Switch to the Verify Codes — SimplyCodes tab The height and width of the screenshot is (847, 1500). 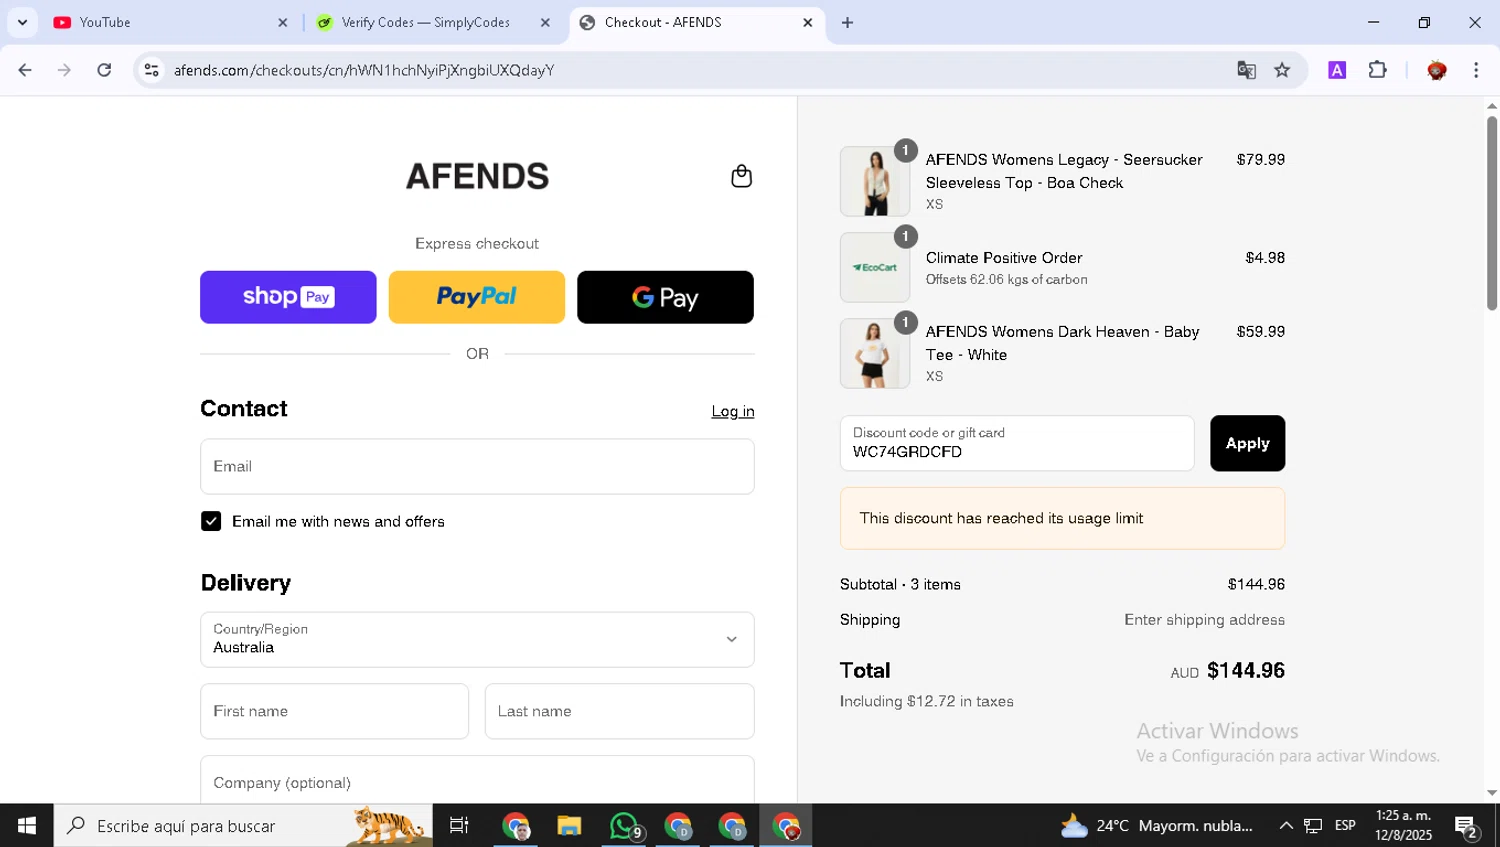[435, 22]
